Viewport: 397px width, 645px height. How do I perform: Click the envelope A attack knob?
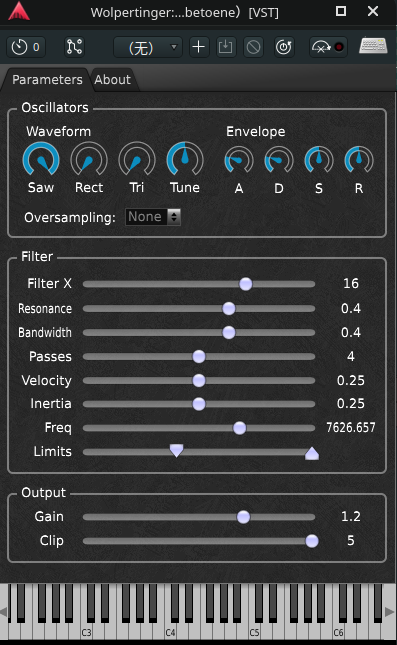tap(239, 160)
